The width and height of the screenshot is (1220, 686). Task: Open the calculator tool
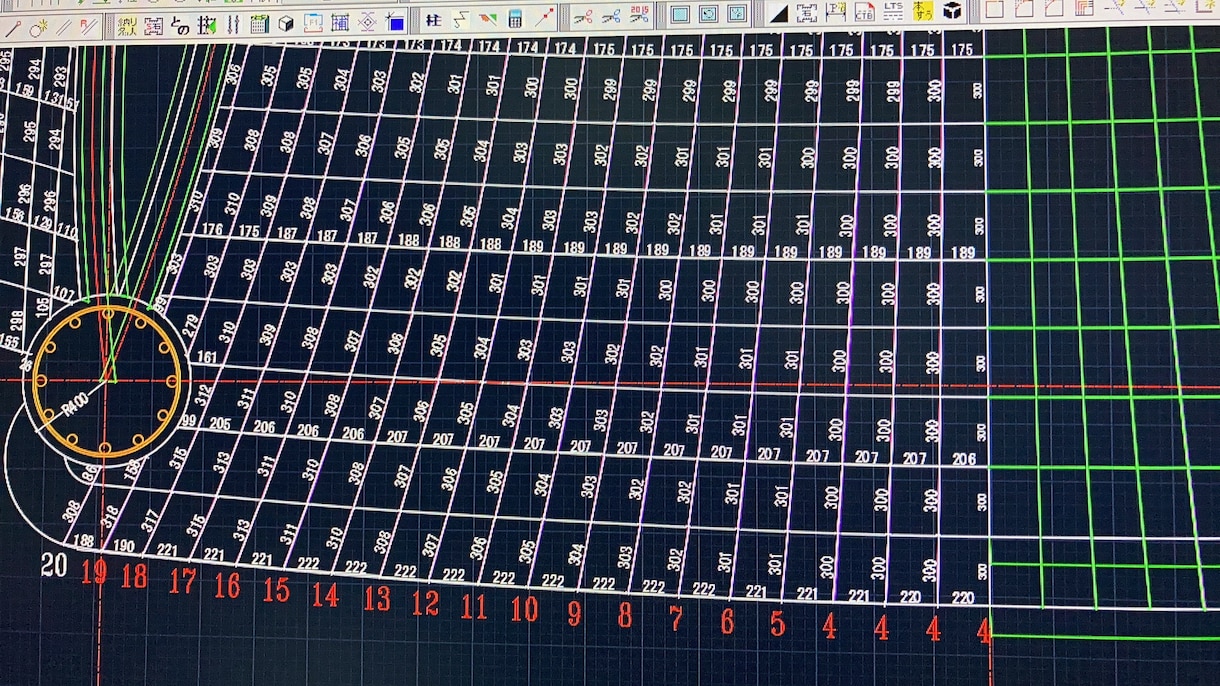coord(514,20)
